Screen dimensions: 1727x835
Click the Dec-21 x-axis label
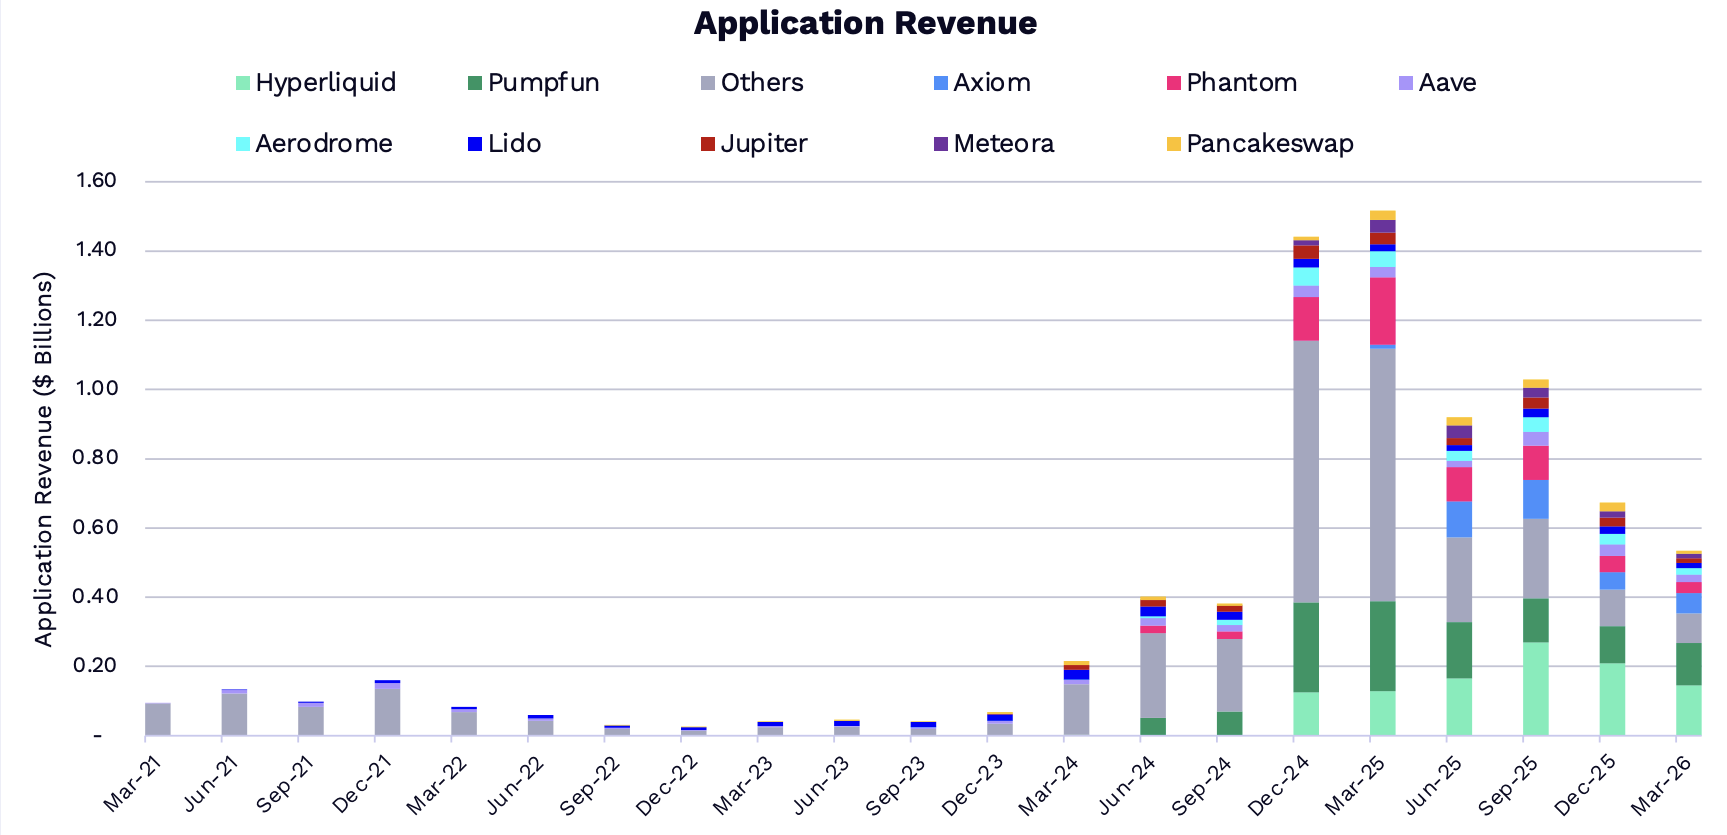point(362,784)
